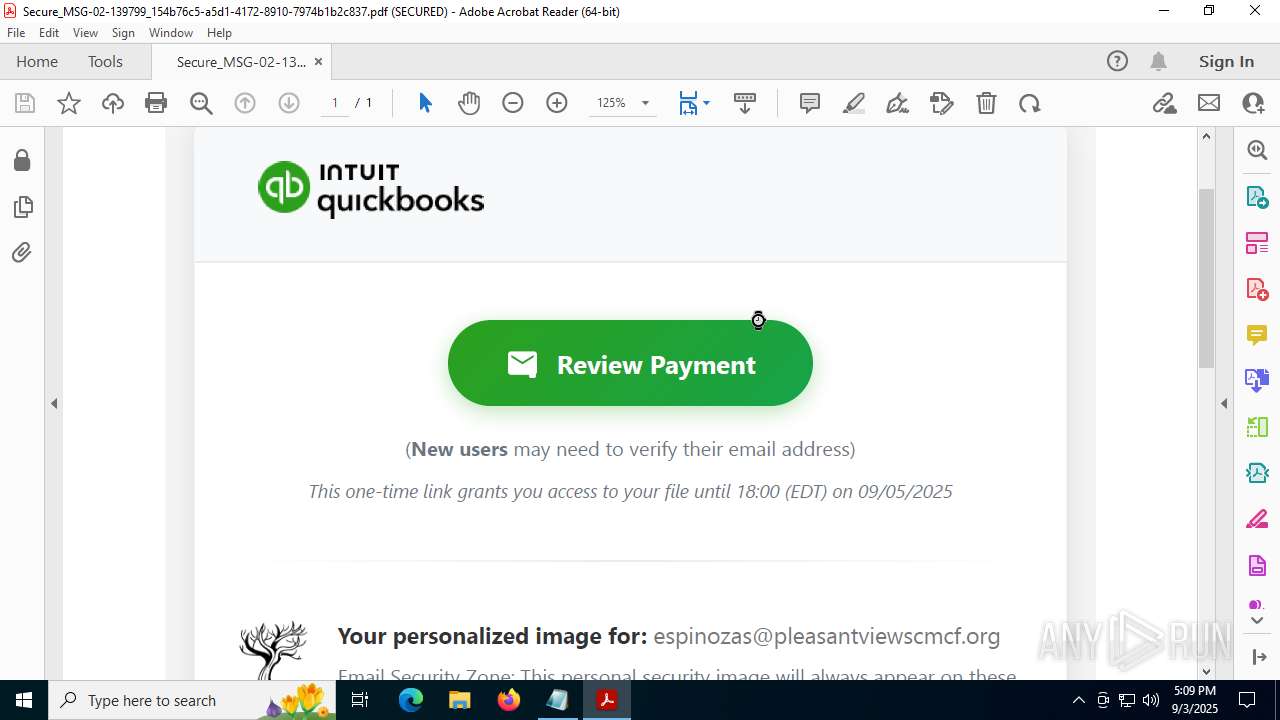Open the attachments paperclip panel

click(x=22, y=253)
